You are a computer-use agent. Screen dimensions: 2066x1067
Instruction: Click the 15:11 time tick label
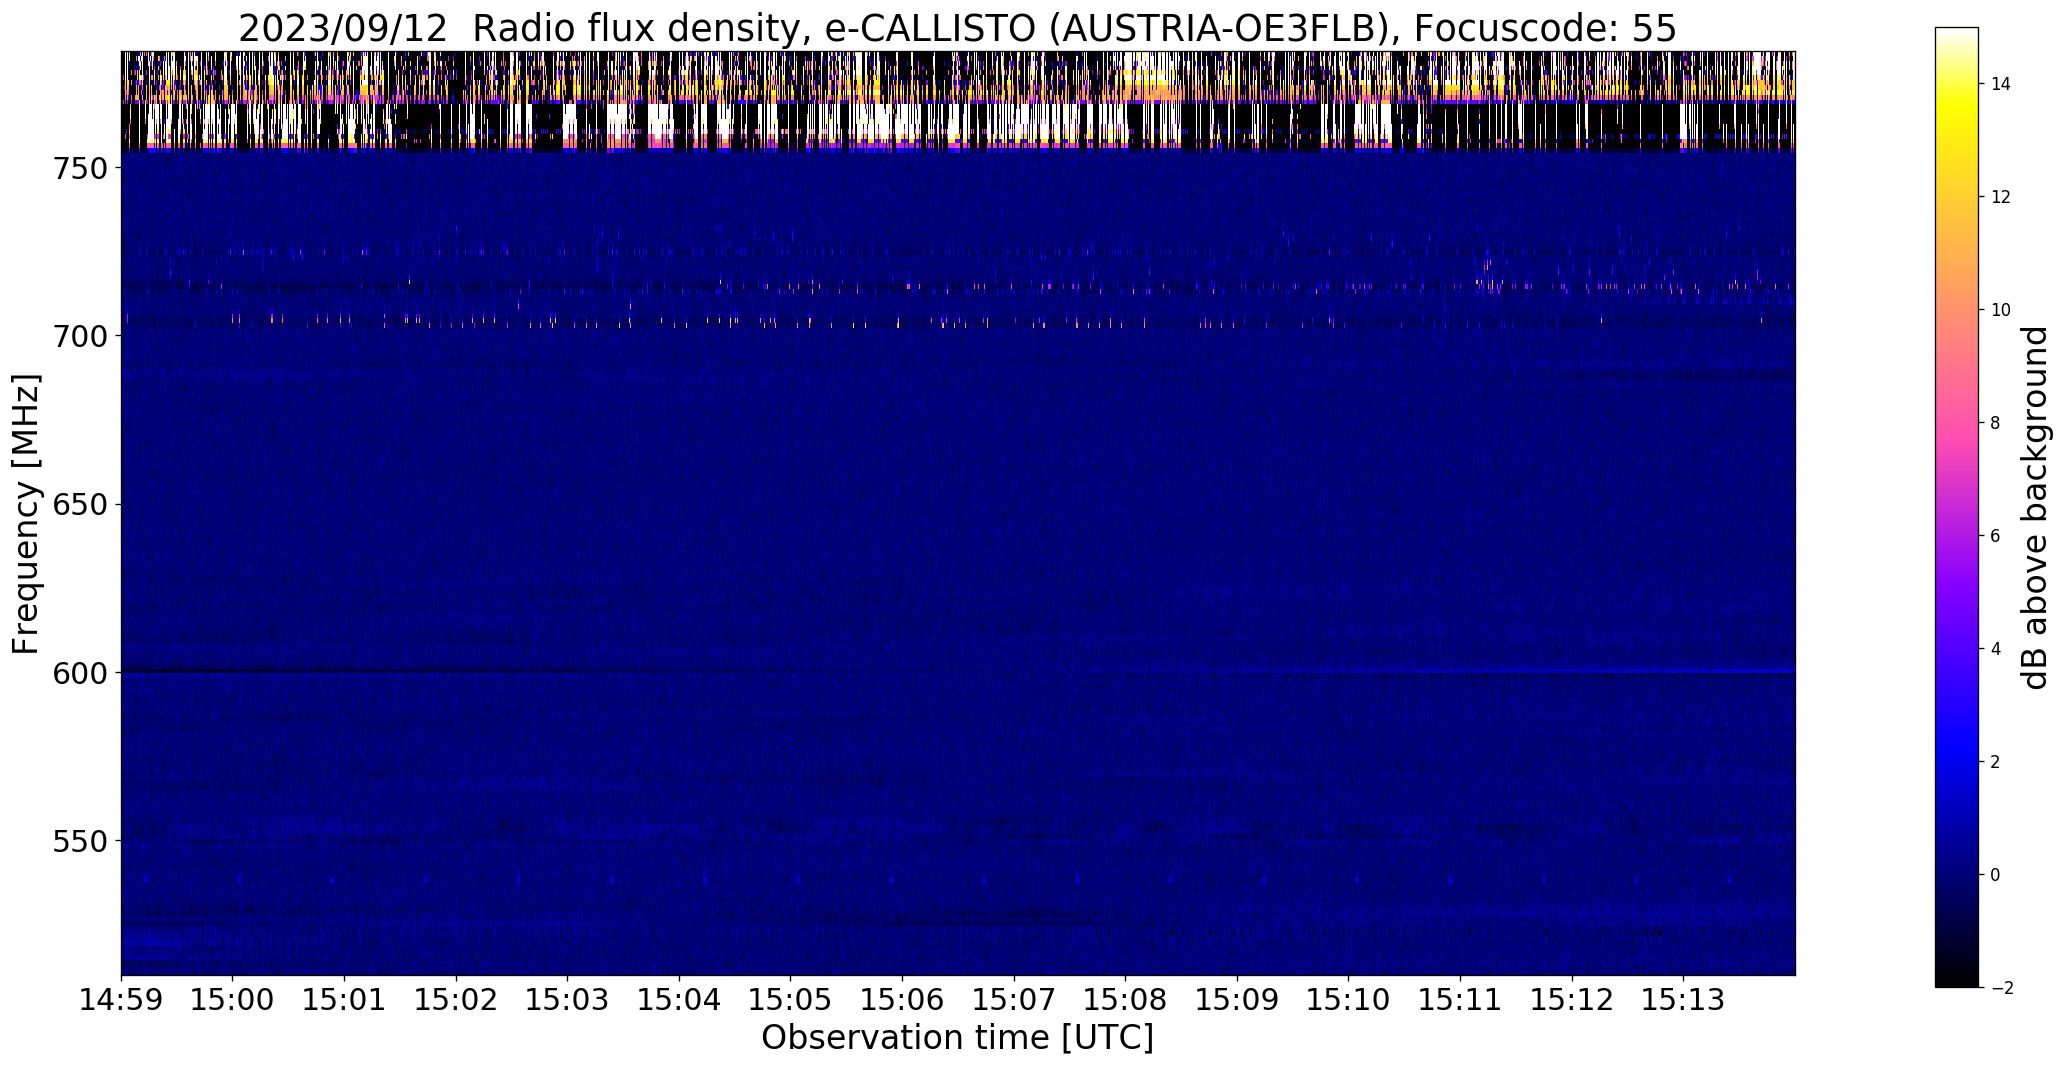point(1460,1000)
